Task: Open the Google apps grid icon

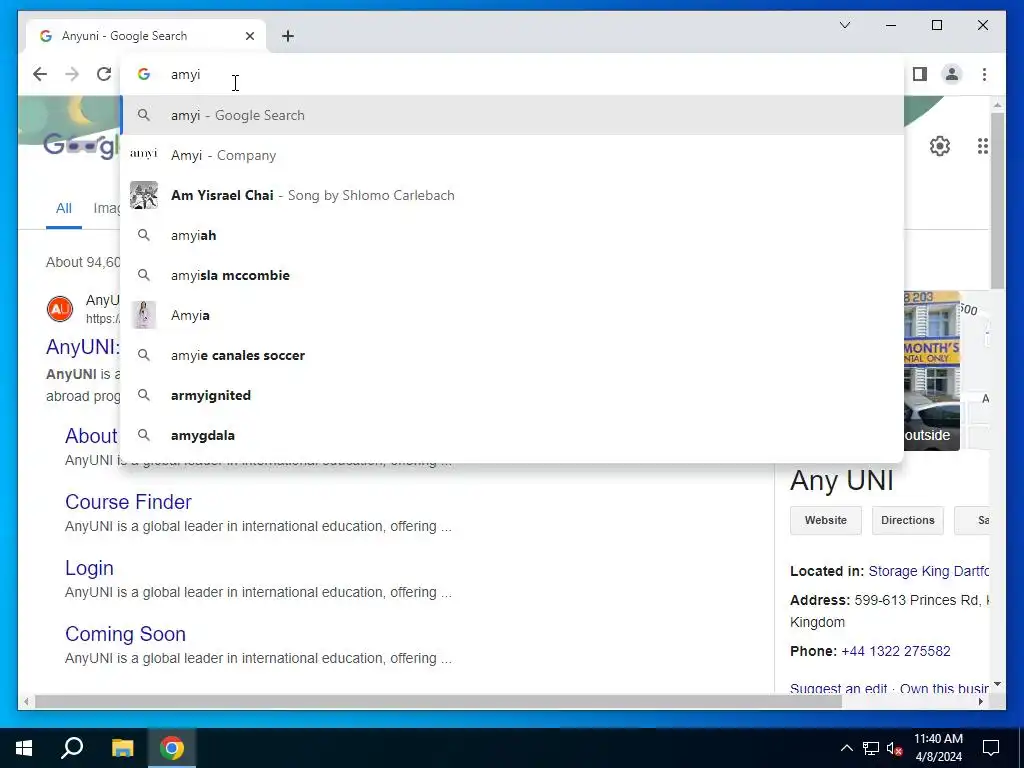Action: pos(982,146)
